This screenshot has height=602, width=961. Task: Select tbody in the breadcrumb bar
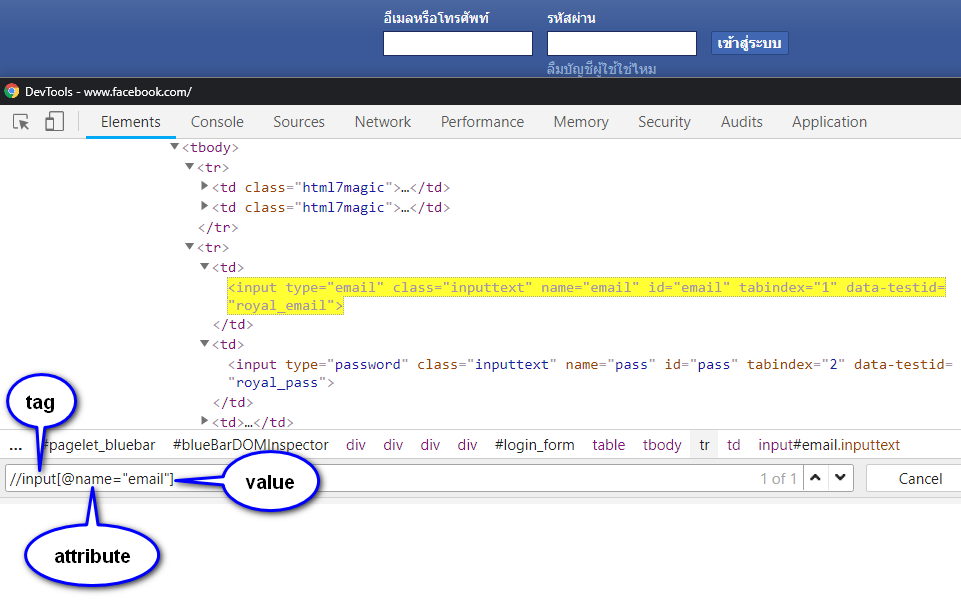tap(662, 445)
